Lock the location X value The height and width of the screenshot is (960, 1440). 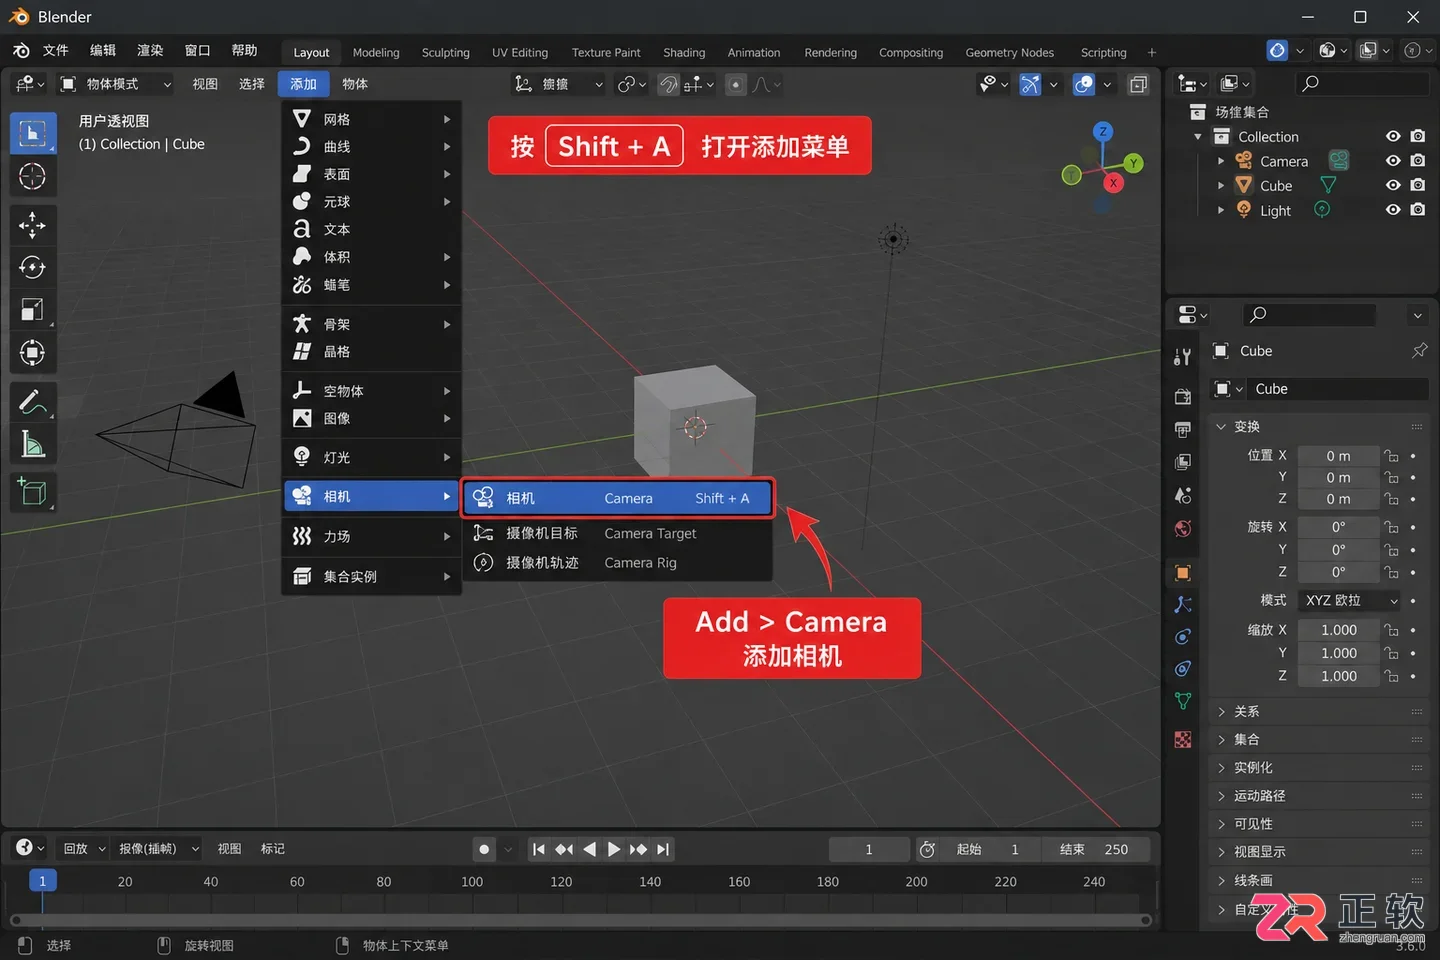(1391, 456)
